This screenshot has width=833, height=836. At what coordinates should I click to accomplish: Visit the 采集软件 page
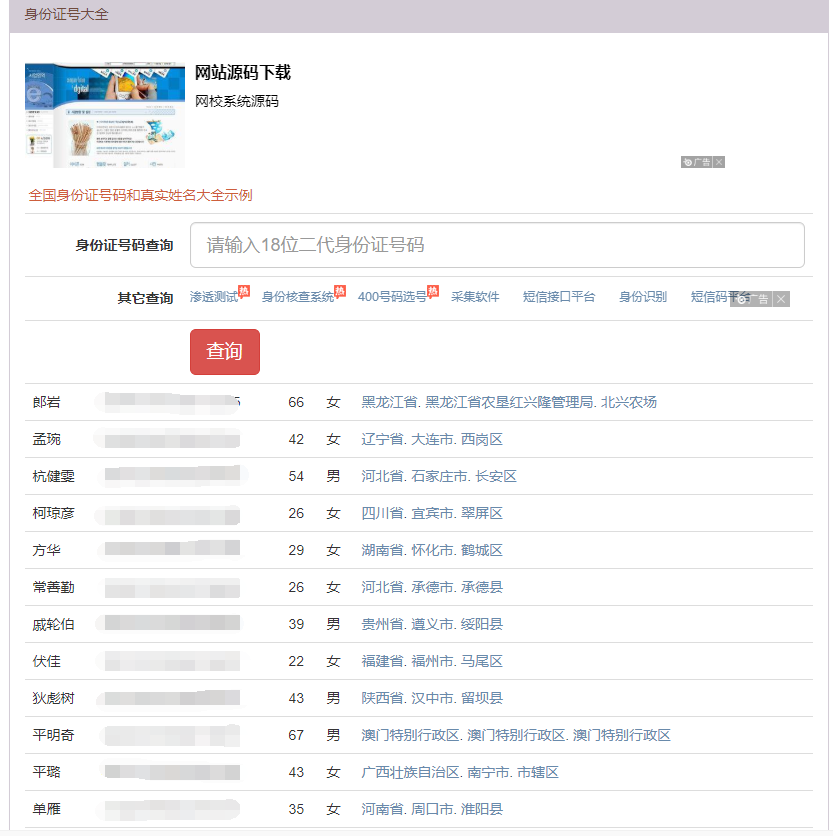click(x=474, y=297)
